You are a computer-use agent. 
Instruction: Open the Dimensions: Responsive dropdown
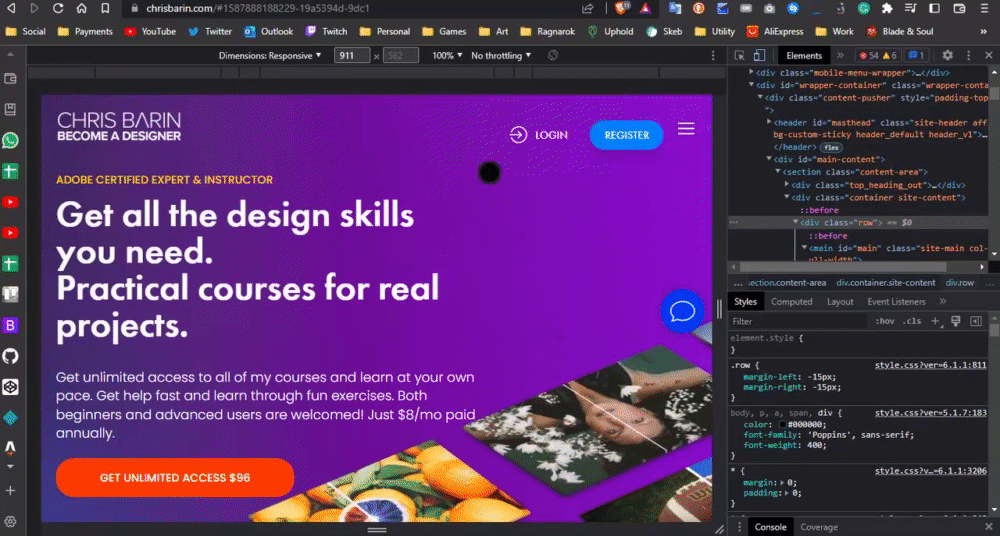[x=270, y=56]
